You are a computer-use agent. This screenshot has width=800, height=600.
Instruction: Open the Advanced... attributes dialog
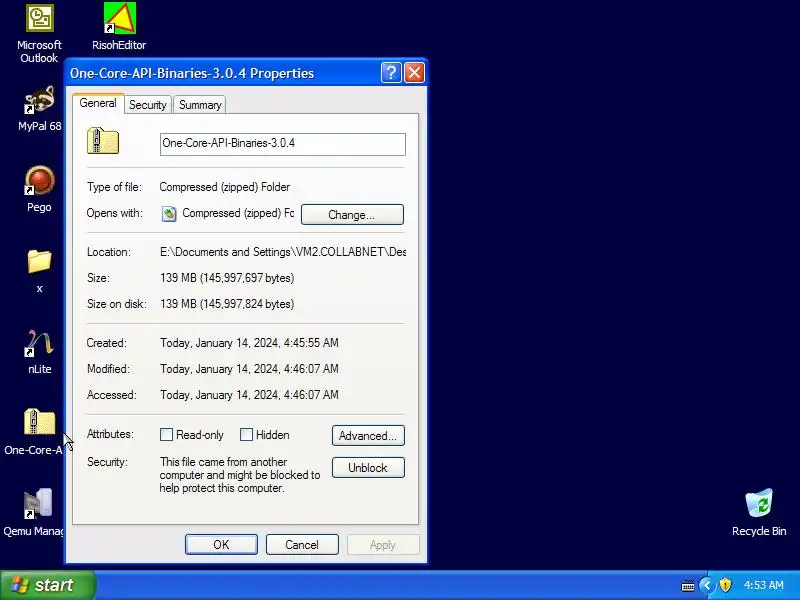368,436
